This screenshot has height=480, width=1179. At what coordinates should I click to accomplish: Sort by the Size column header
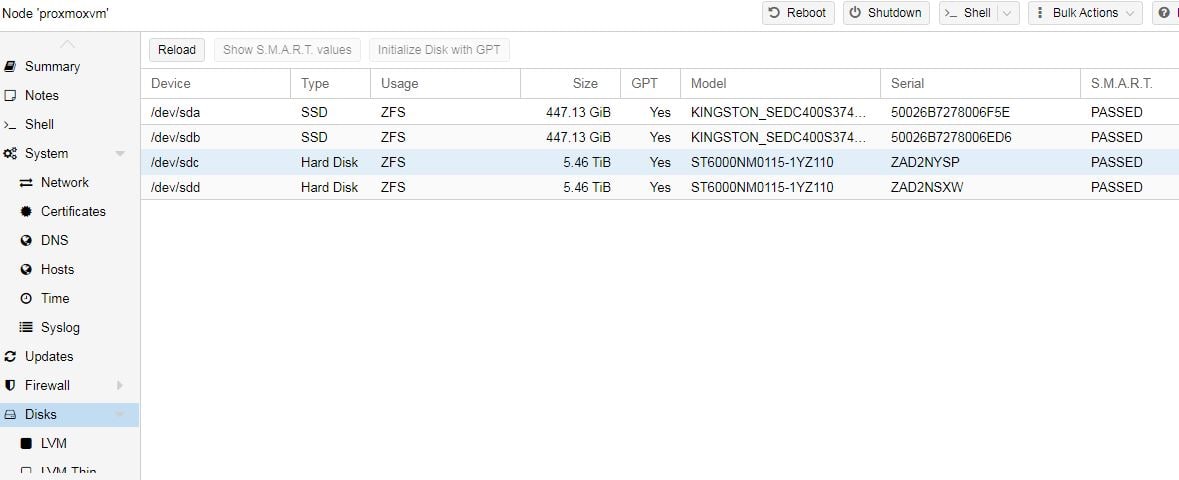pos(570,84)
